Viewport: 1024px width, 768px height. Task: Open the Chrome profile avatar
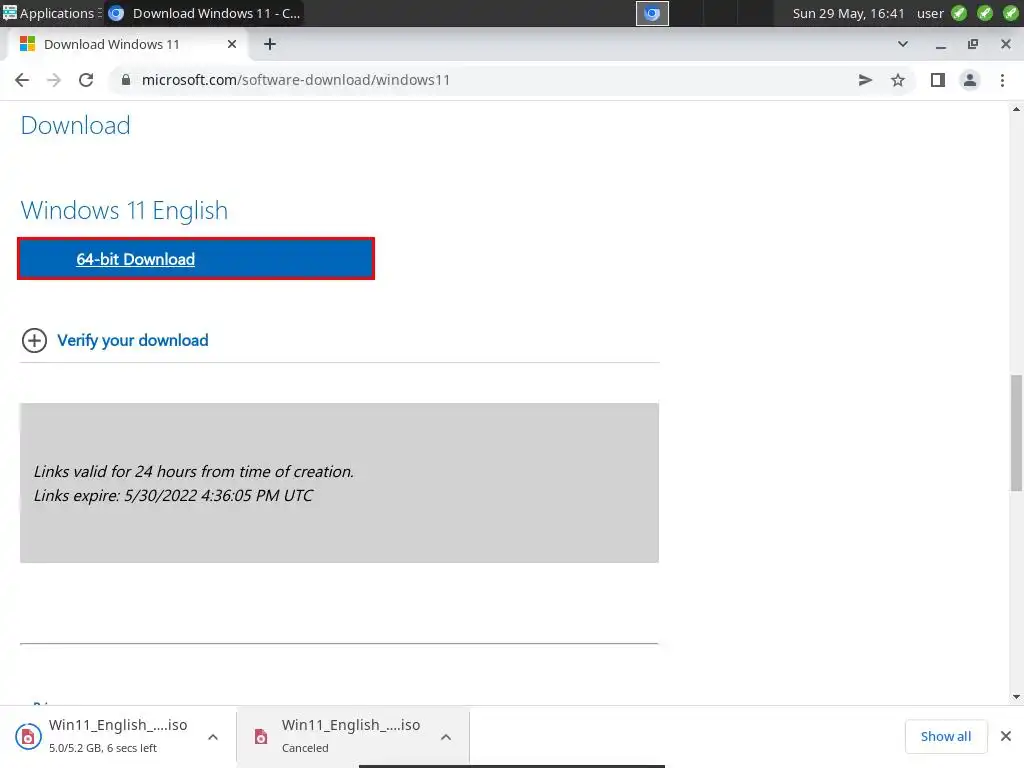pos(970,80)
